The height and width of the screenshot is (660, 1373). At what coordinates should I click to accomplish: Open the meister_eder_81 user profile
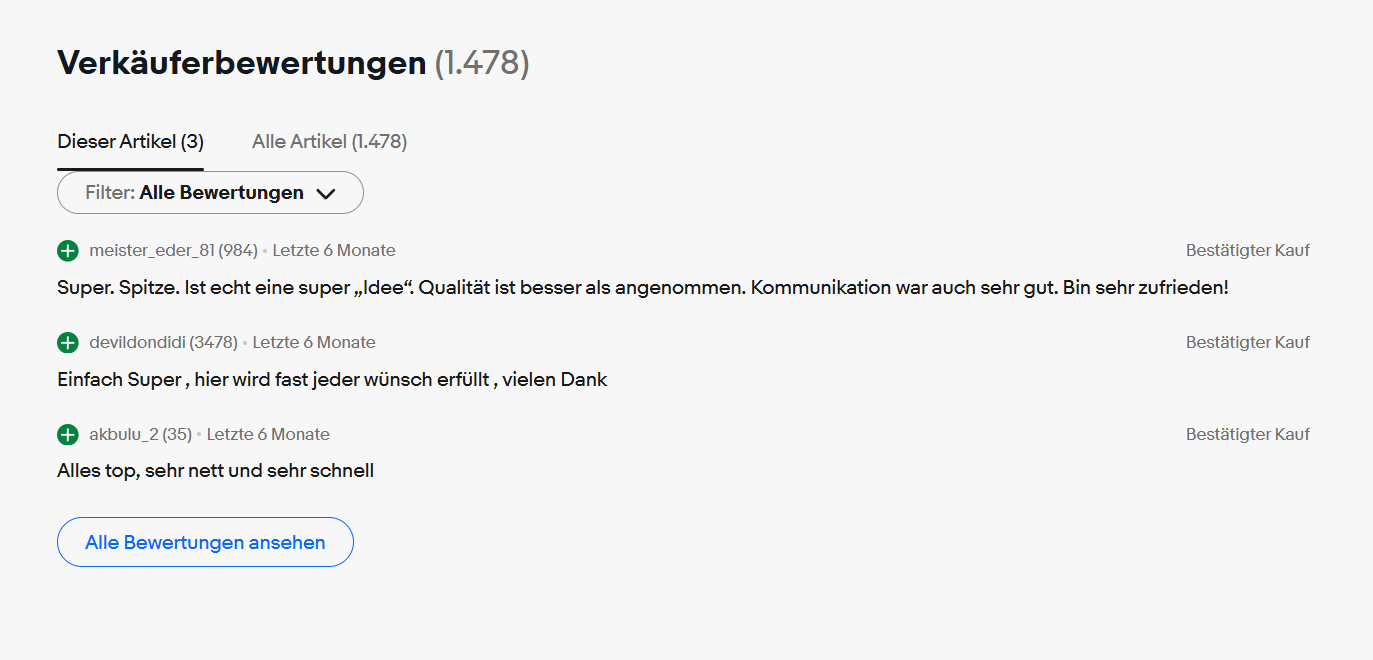[152, 250]
